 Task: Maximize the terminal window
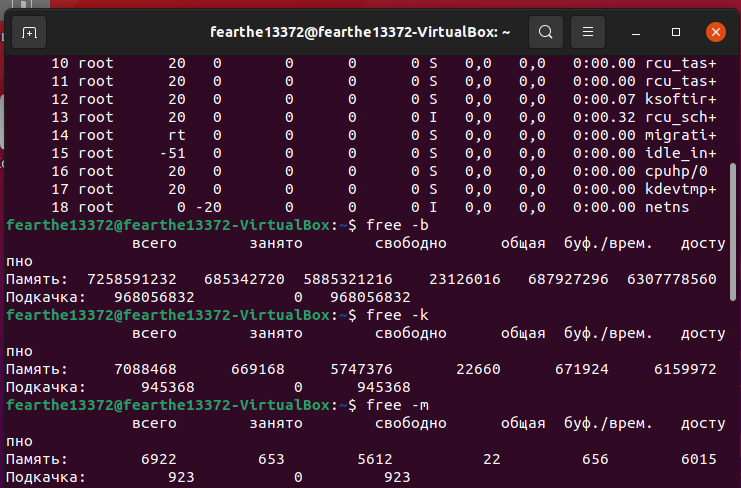(x=676, y=32)
